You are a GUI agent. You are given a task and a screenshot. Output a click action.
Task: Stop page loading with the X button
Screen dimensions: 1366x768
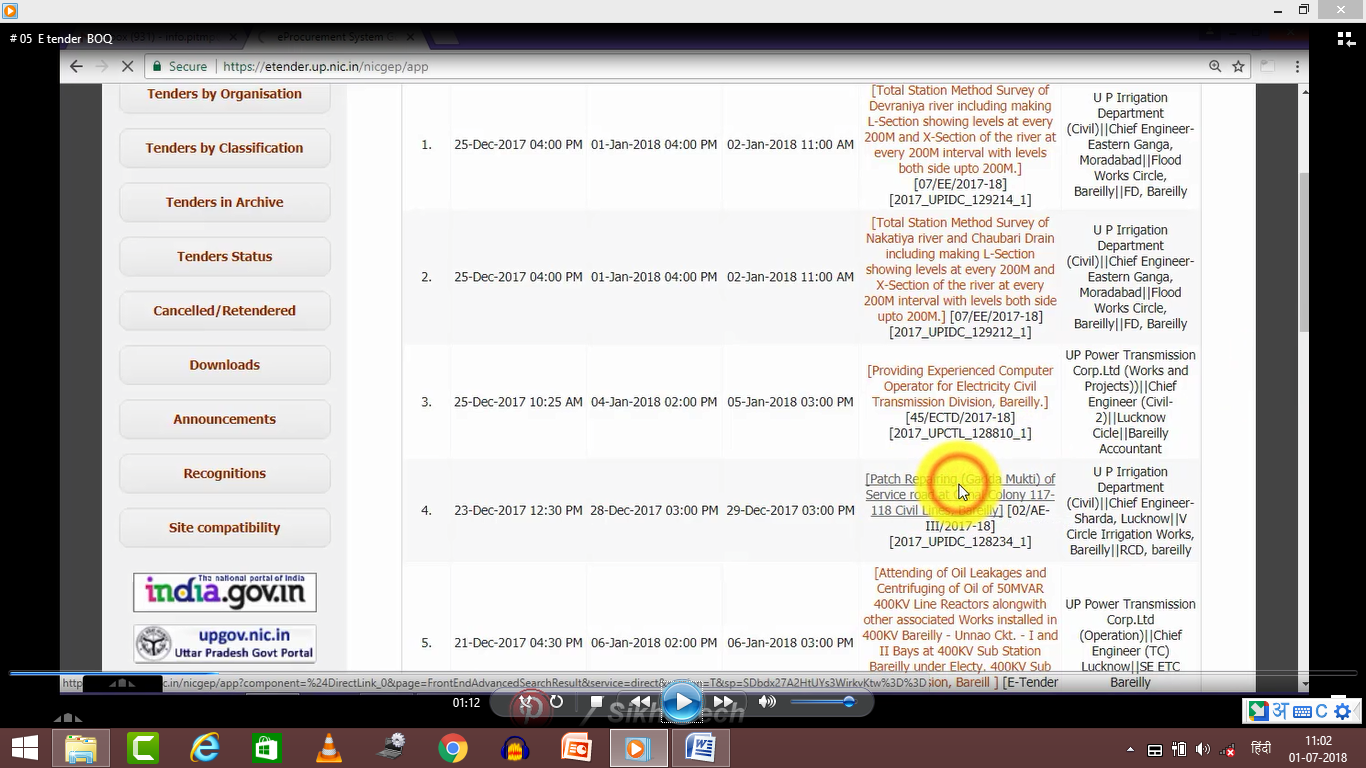[x=127, y=66]
